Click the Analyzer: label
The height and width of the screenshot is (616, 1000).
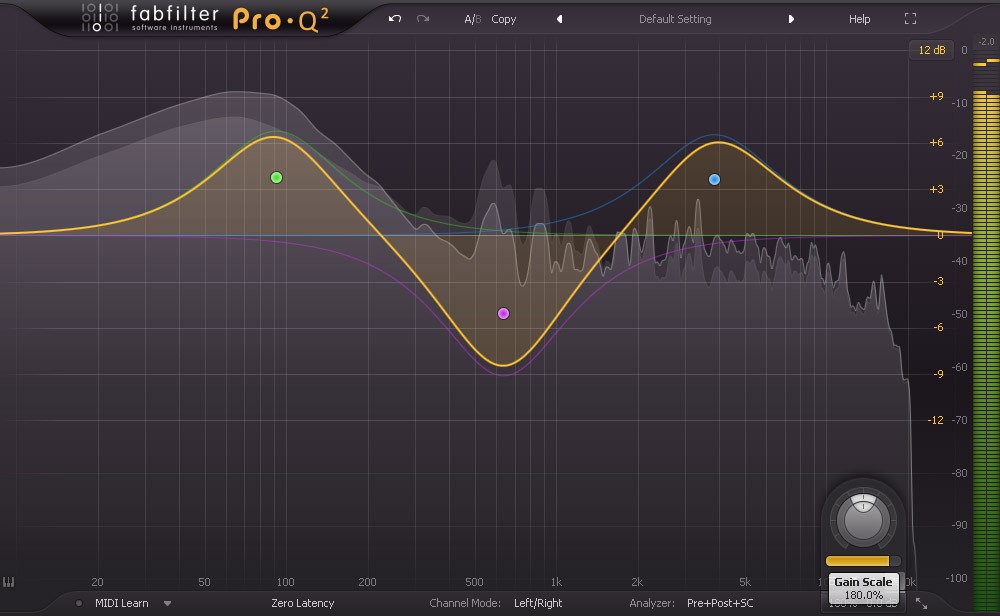pos(652,603)
